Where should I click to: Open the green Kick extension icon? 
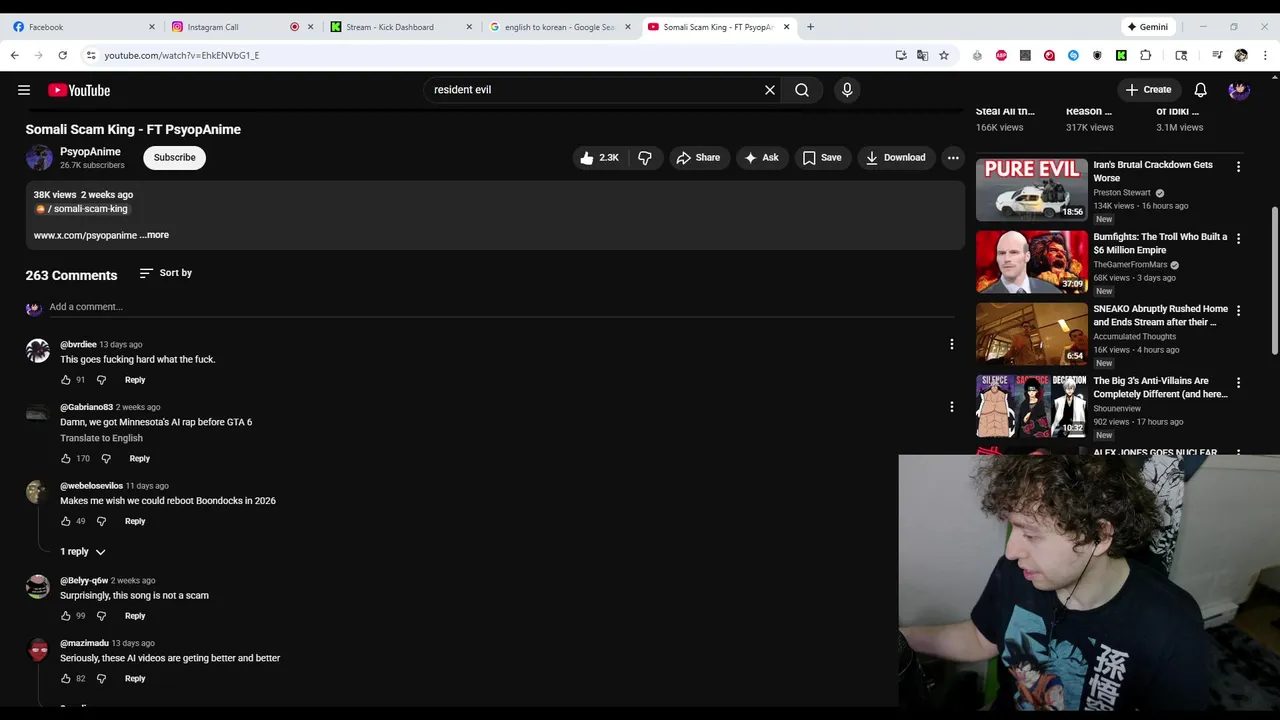coord(1121,55)
